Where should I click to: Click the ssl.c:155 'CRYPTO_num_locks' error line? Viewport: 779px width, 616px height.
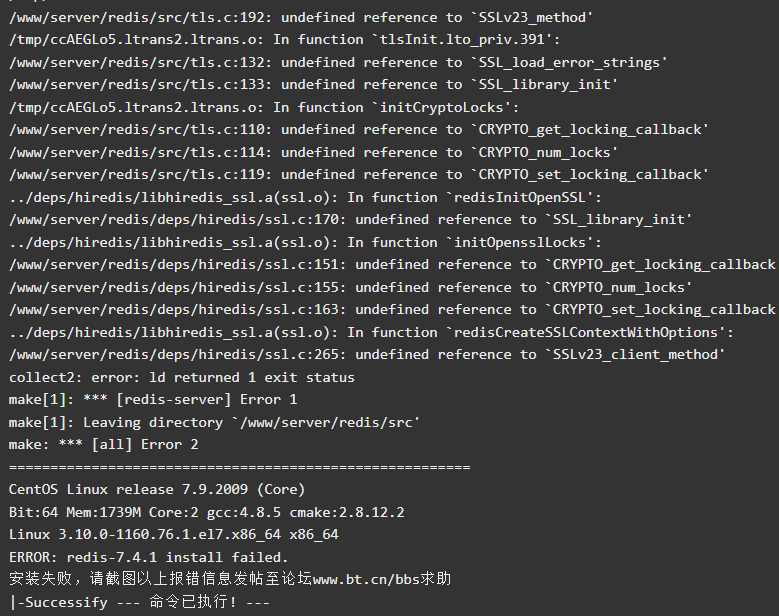350,287
